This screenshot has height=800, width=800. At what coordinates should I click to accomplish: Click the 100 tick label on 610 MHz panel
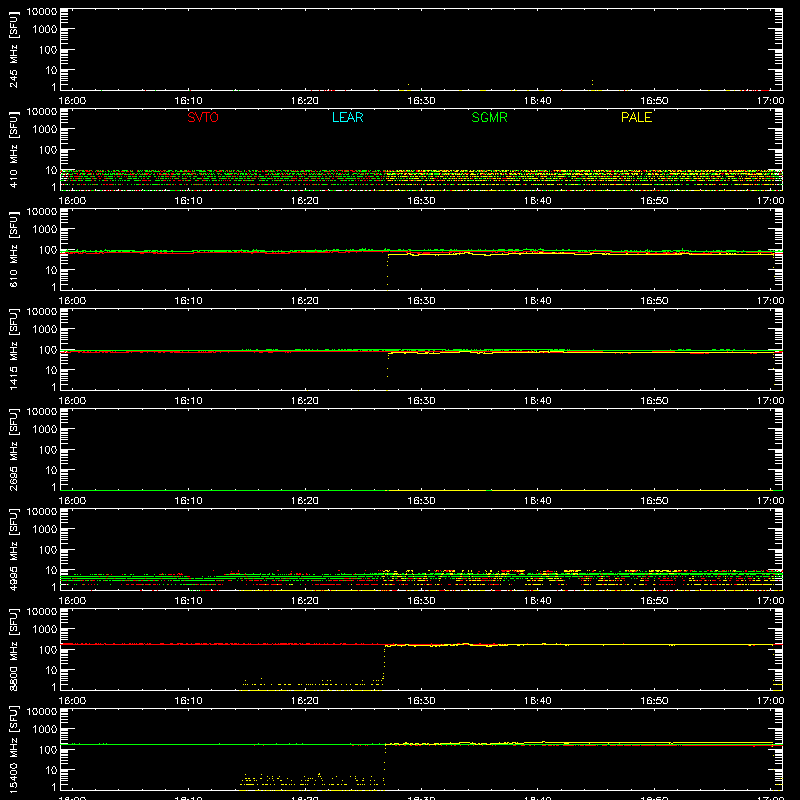pos(48,249)
